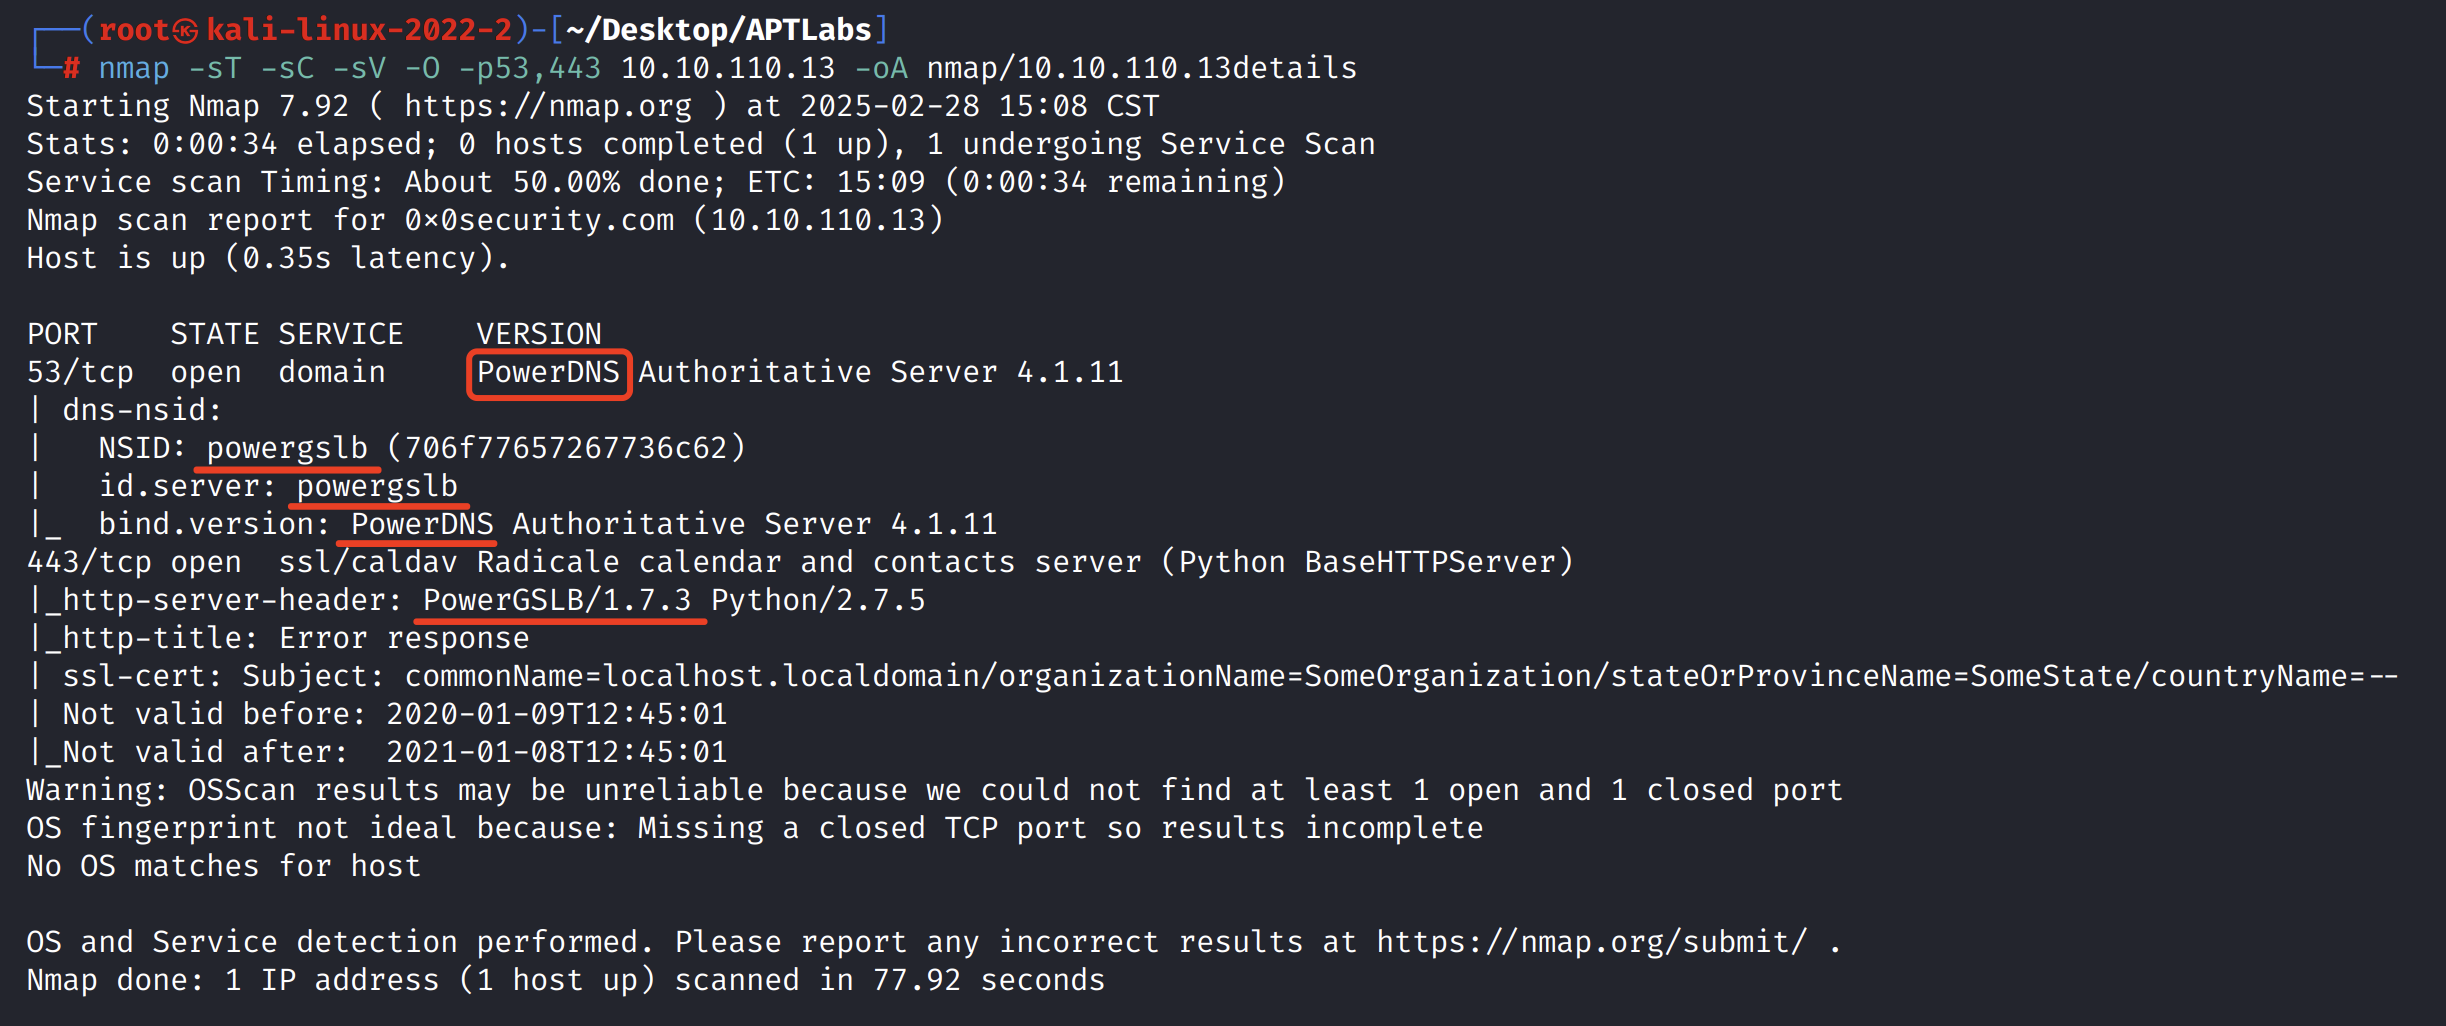Screen dimensions: 2446x1026
Task: Click the 443/tcp port entry
Action: tap(80, 562)
